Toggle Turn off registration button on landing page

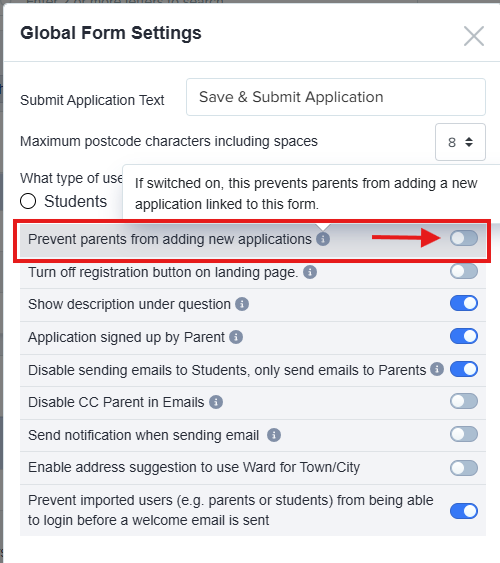[464, 271]
